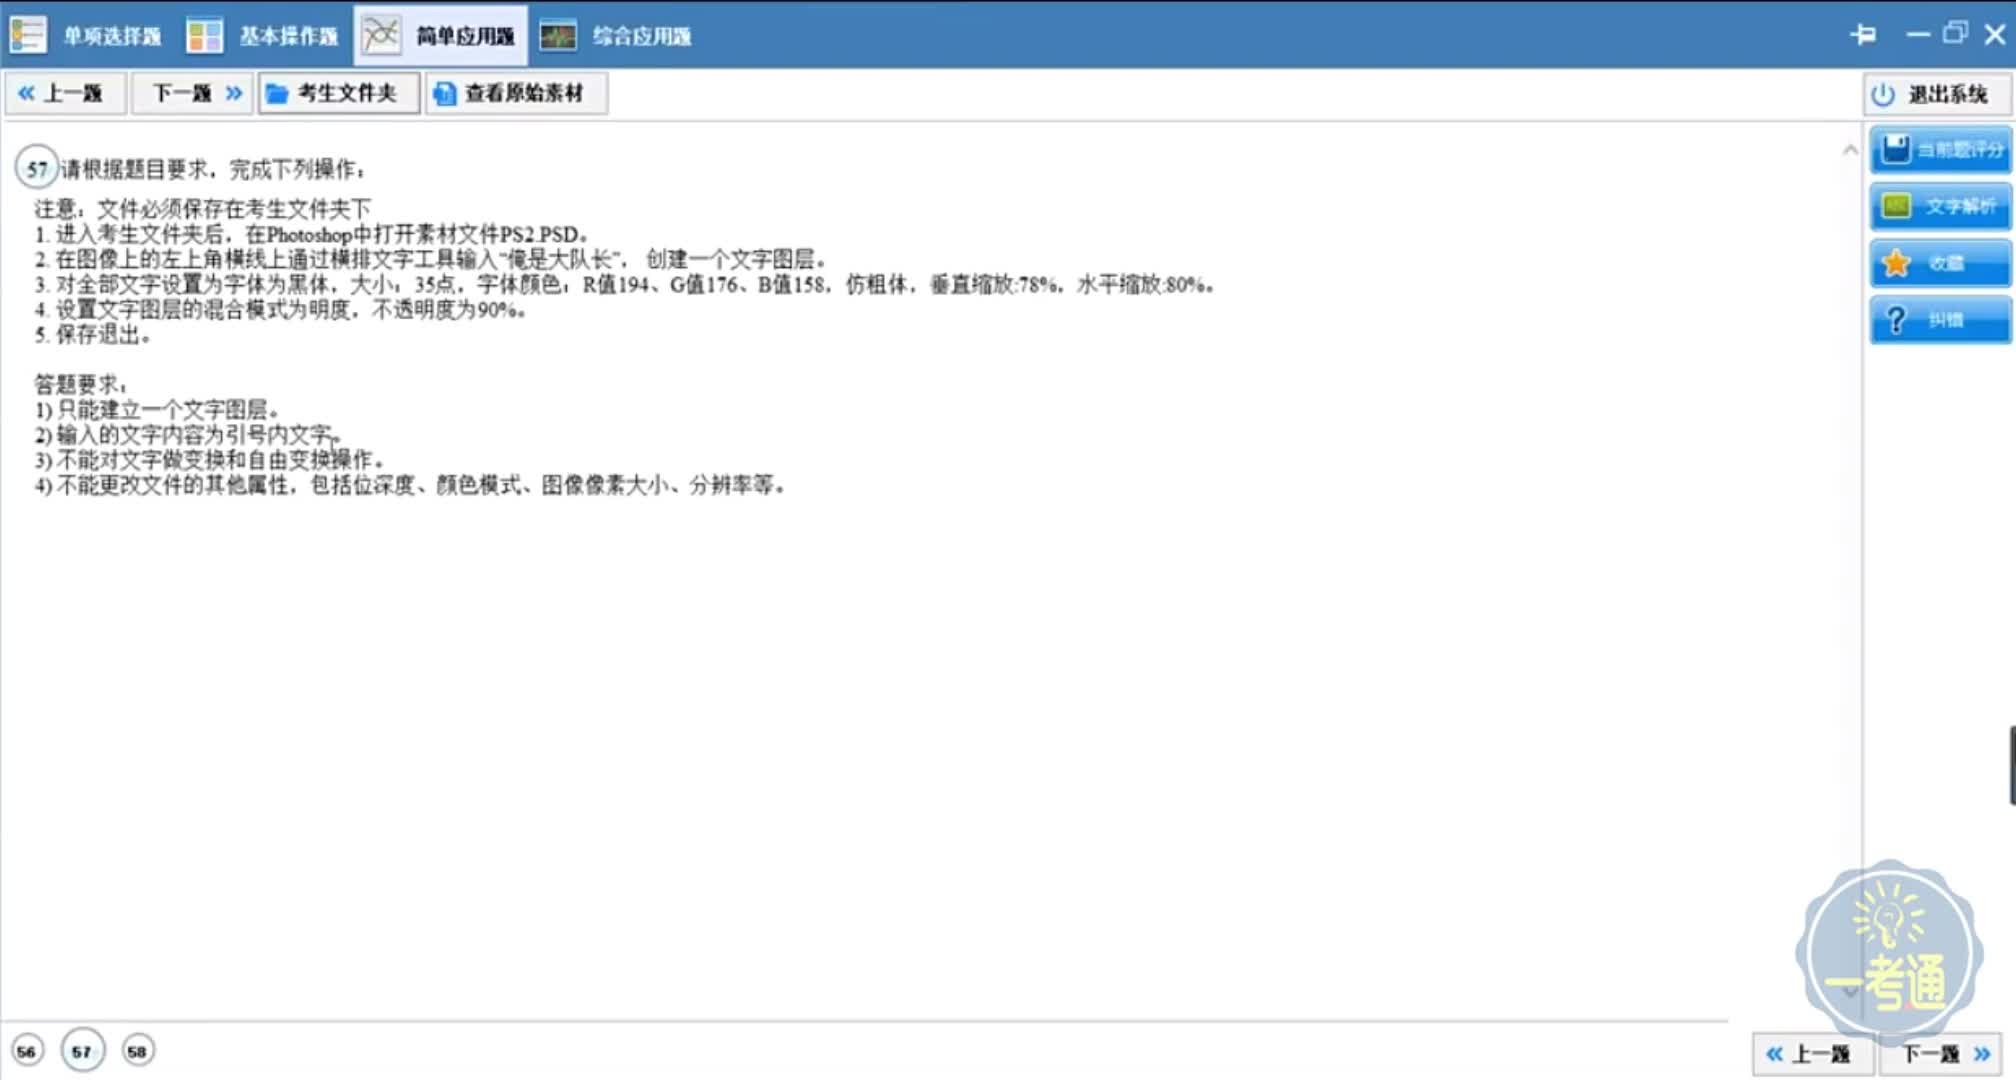
Task: Go to next question using top 下一题 button
Action: [192, 93]
